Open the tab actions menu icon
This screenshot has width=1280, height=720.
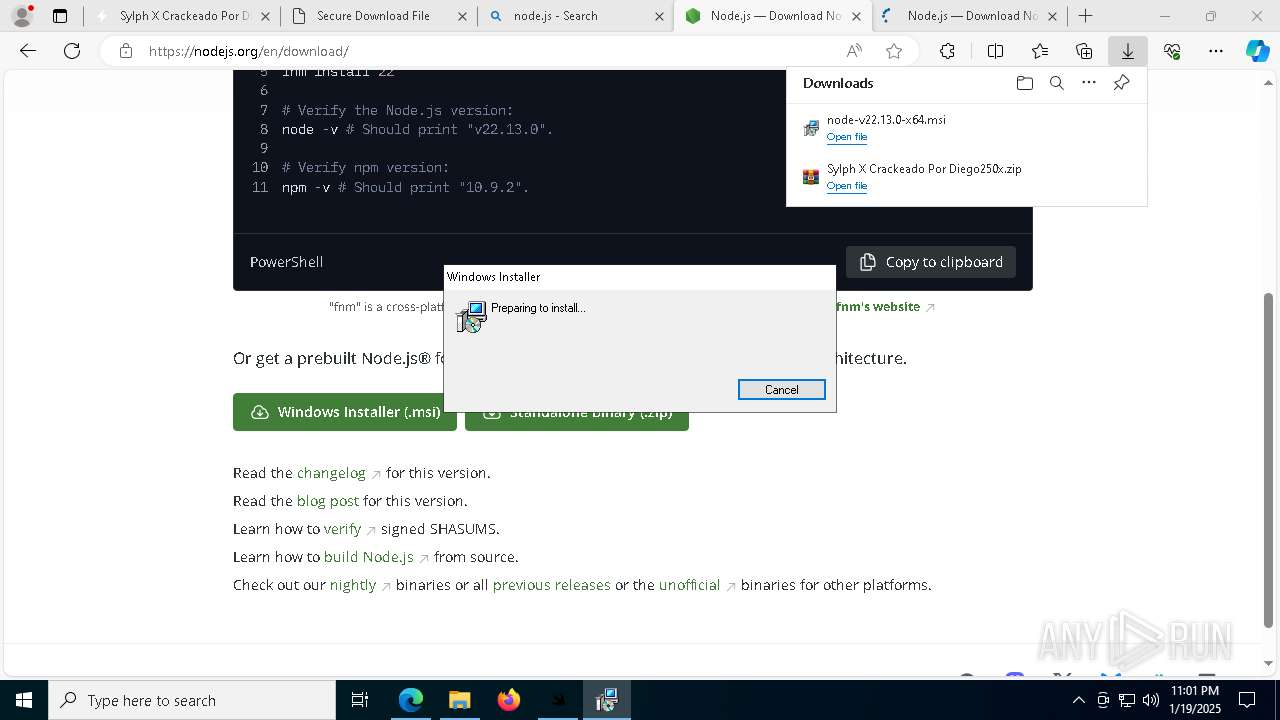[x=60, y=16]
